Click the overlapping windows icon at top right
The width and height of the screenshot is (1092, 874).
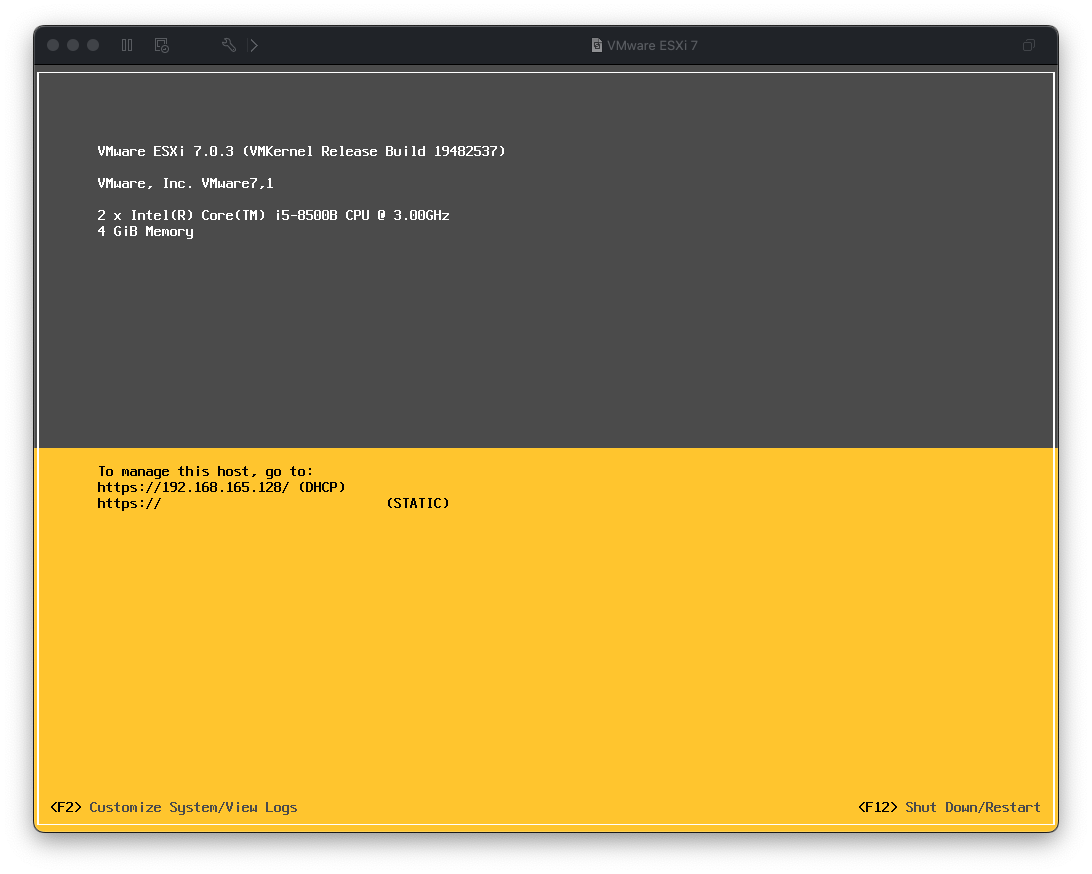pos(1028,45)
